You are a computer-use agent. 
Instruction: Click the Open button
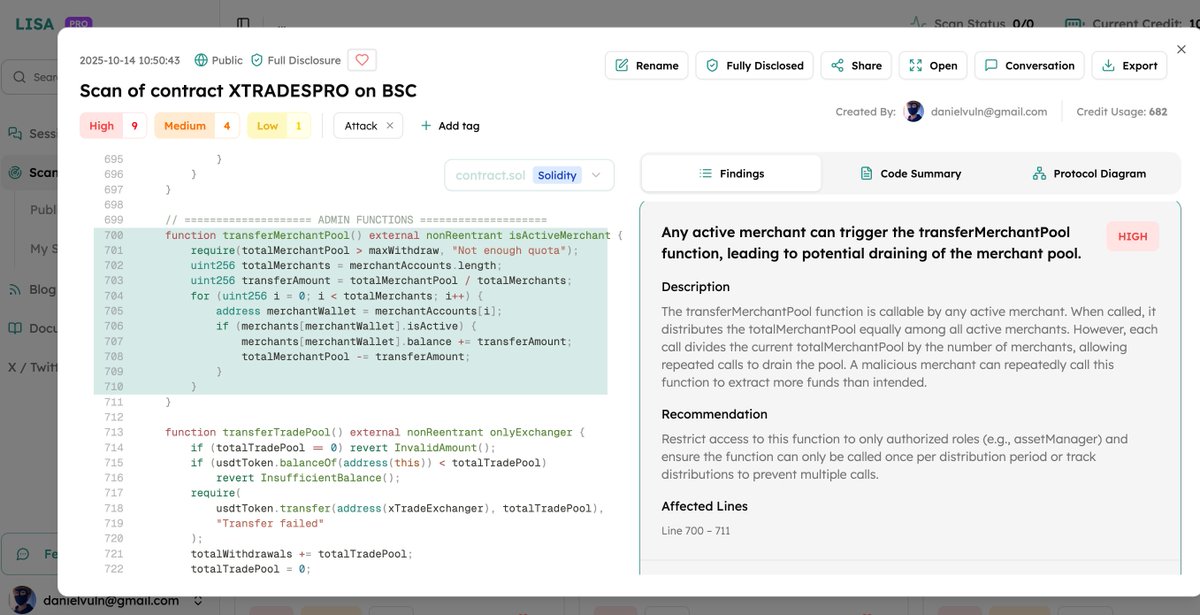click(933, 65)
